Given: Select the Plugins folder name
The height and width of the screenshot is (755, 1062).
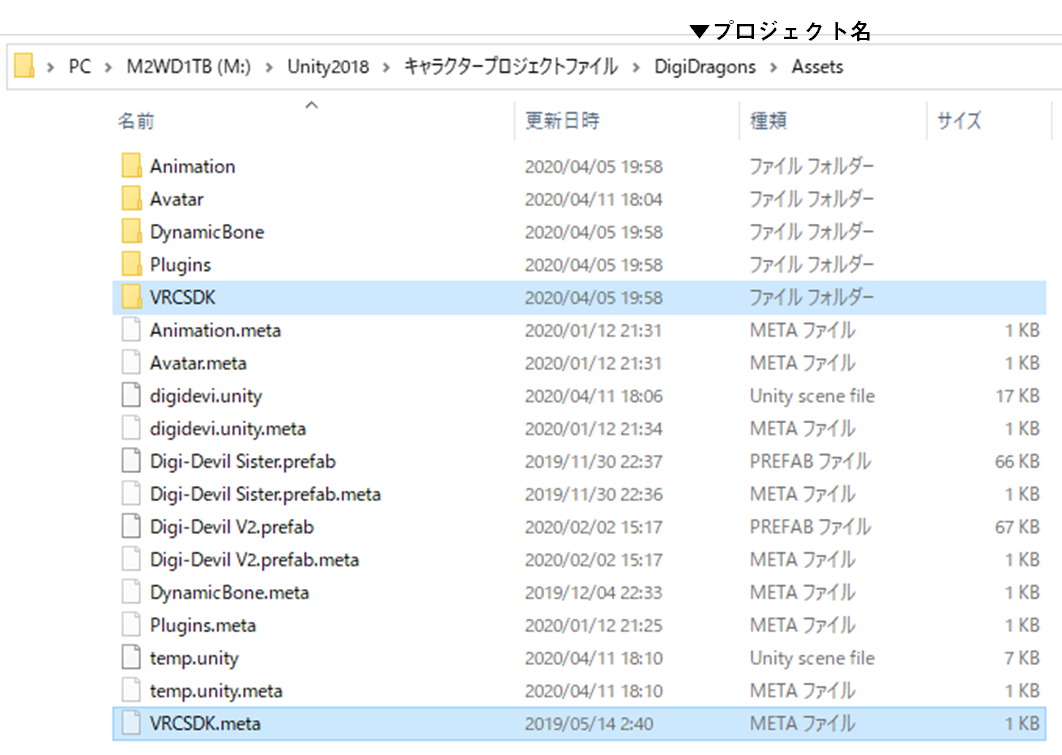Looking at the screenshot, I should point(180,265).
